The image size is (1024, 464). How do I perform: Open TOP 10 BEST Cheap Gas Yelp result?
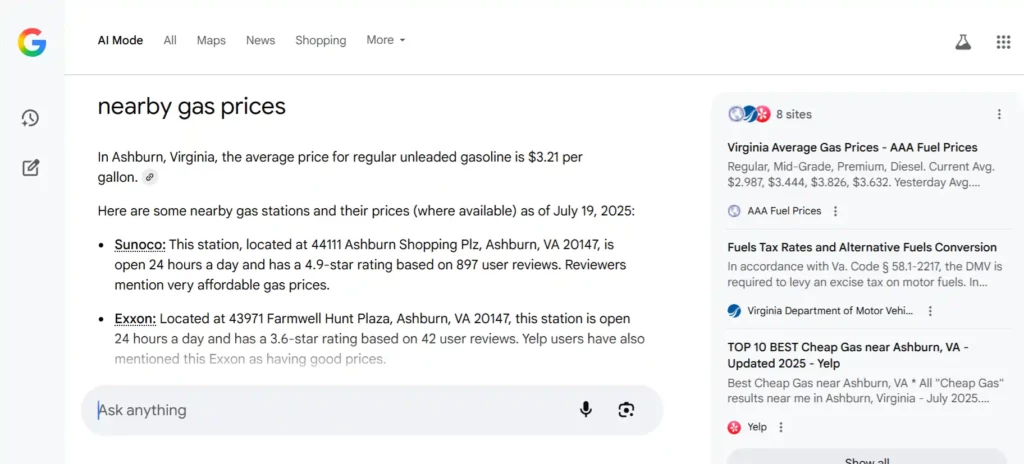848,355
